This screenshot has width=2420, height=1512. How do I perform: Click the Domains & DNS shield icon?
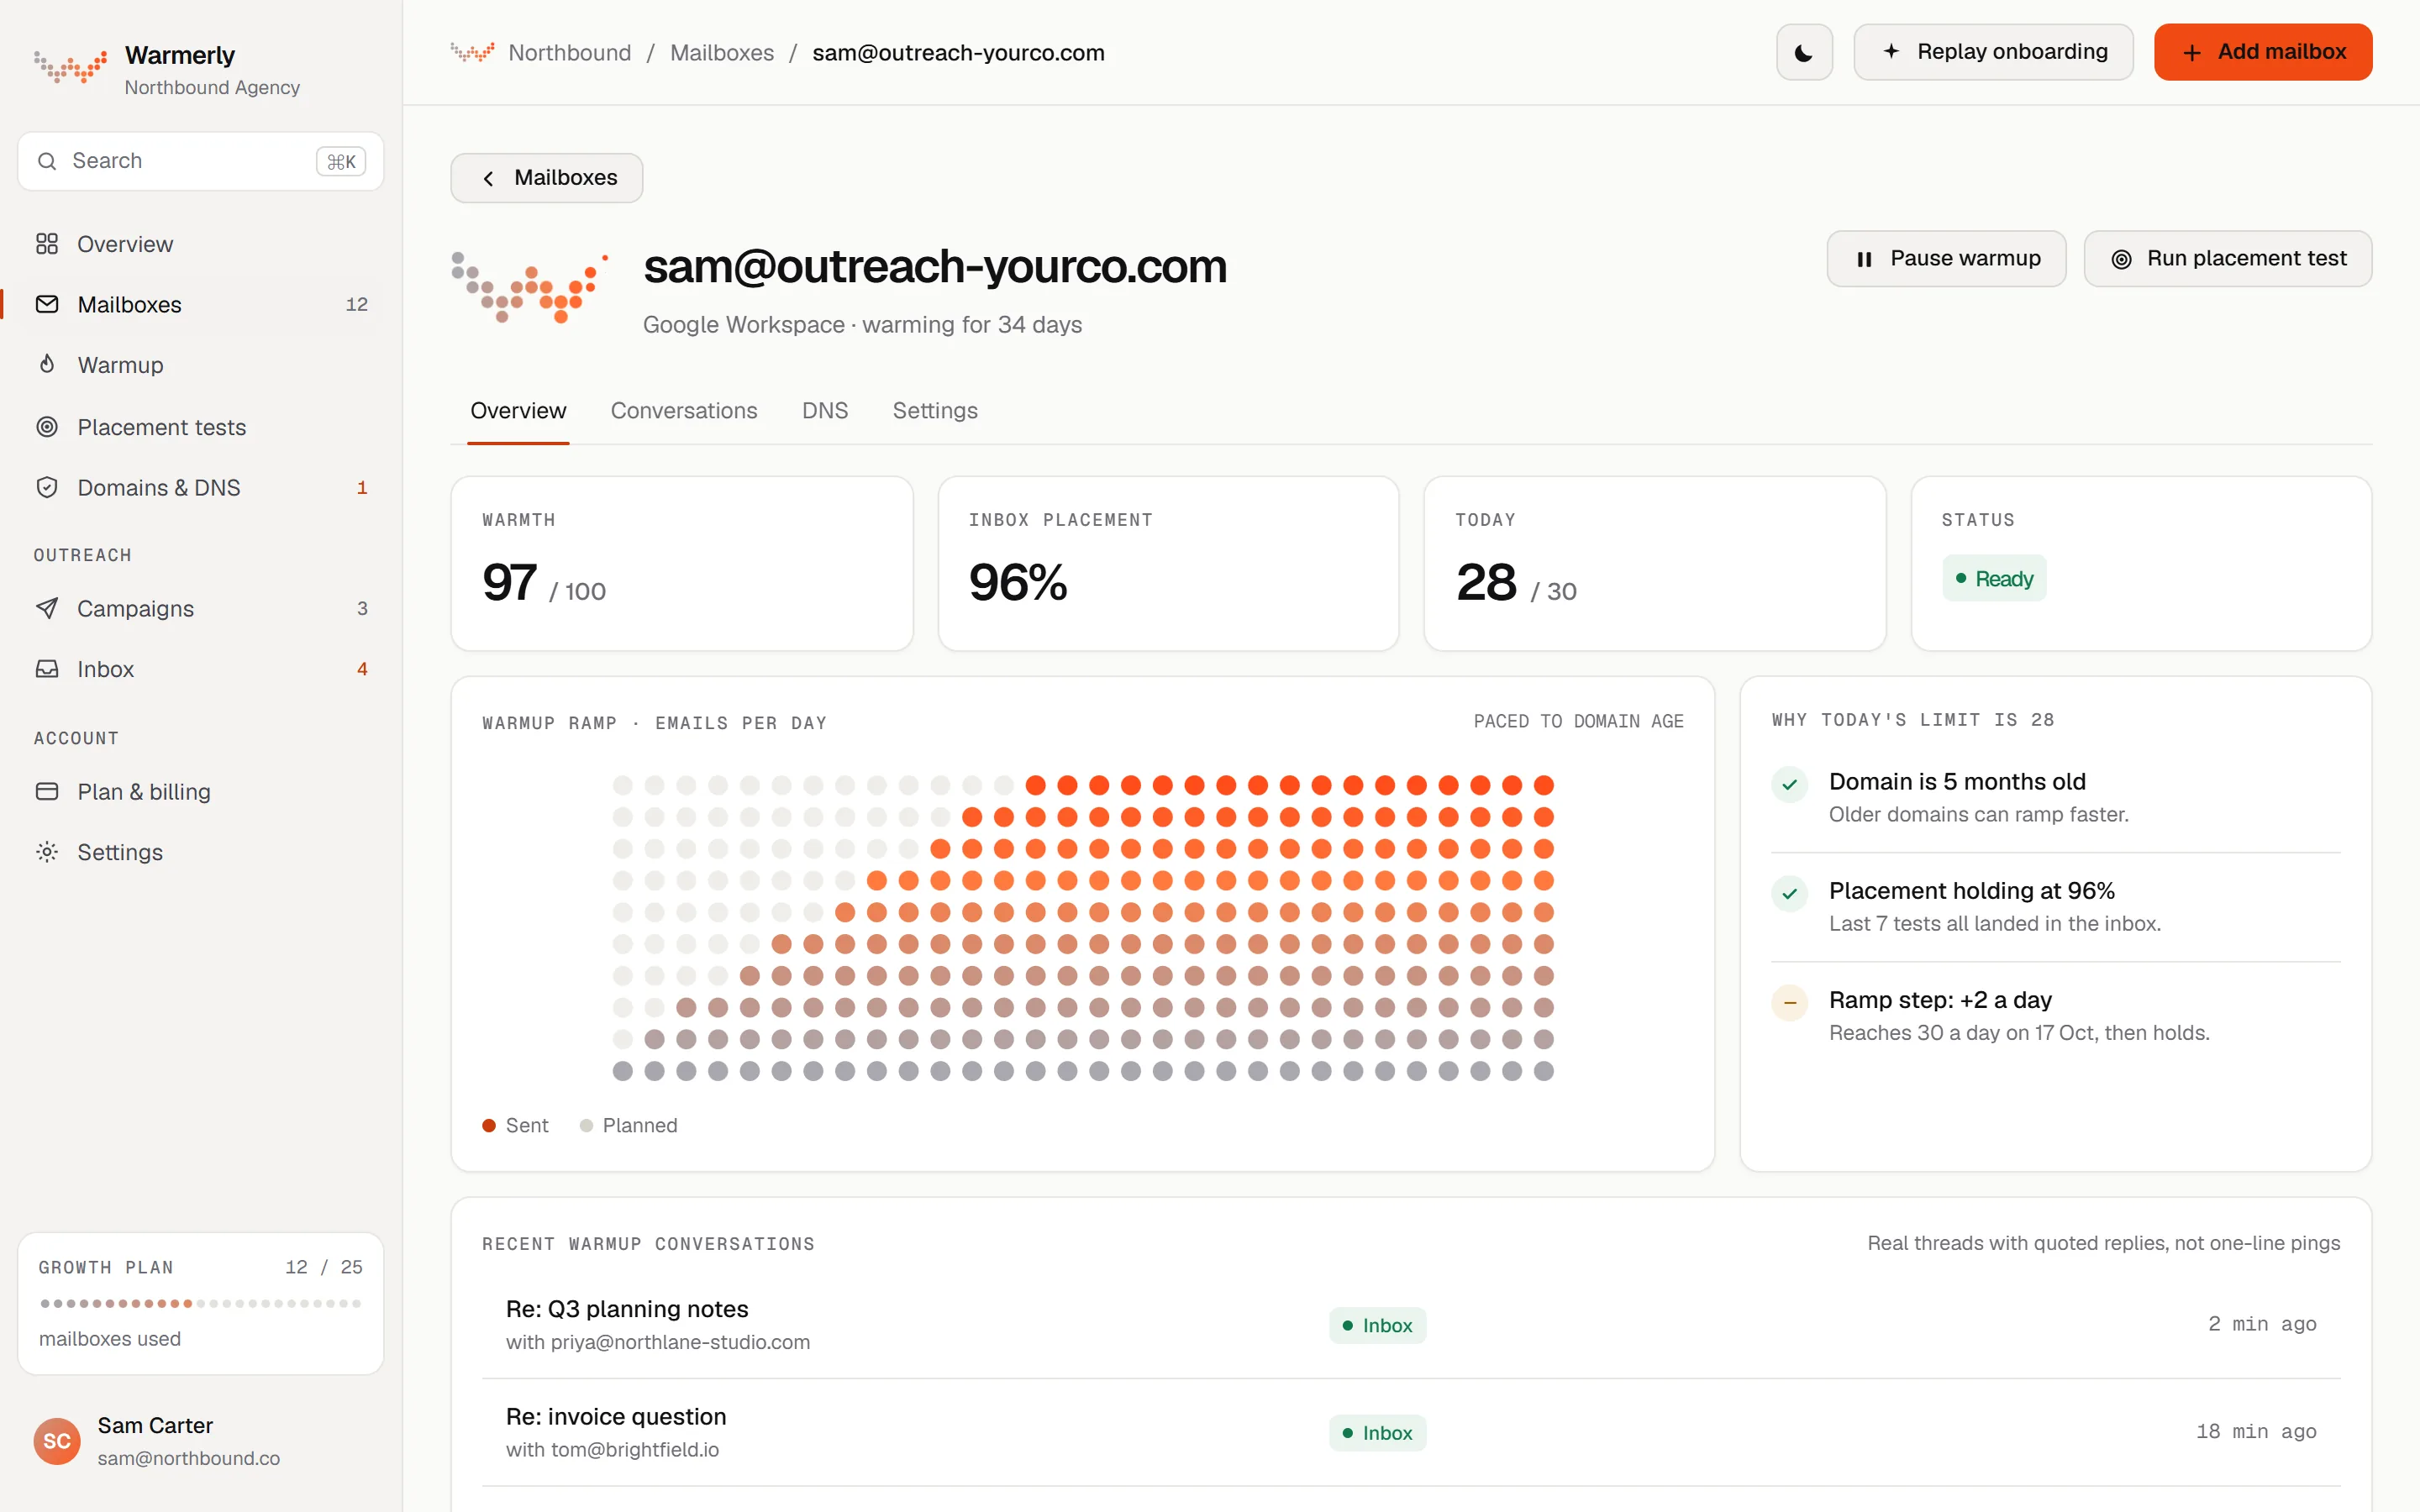coord(47,487)
